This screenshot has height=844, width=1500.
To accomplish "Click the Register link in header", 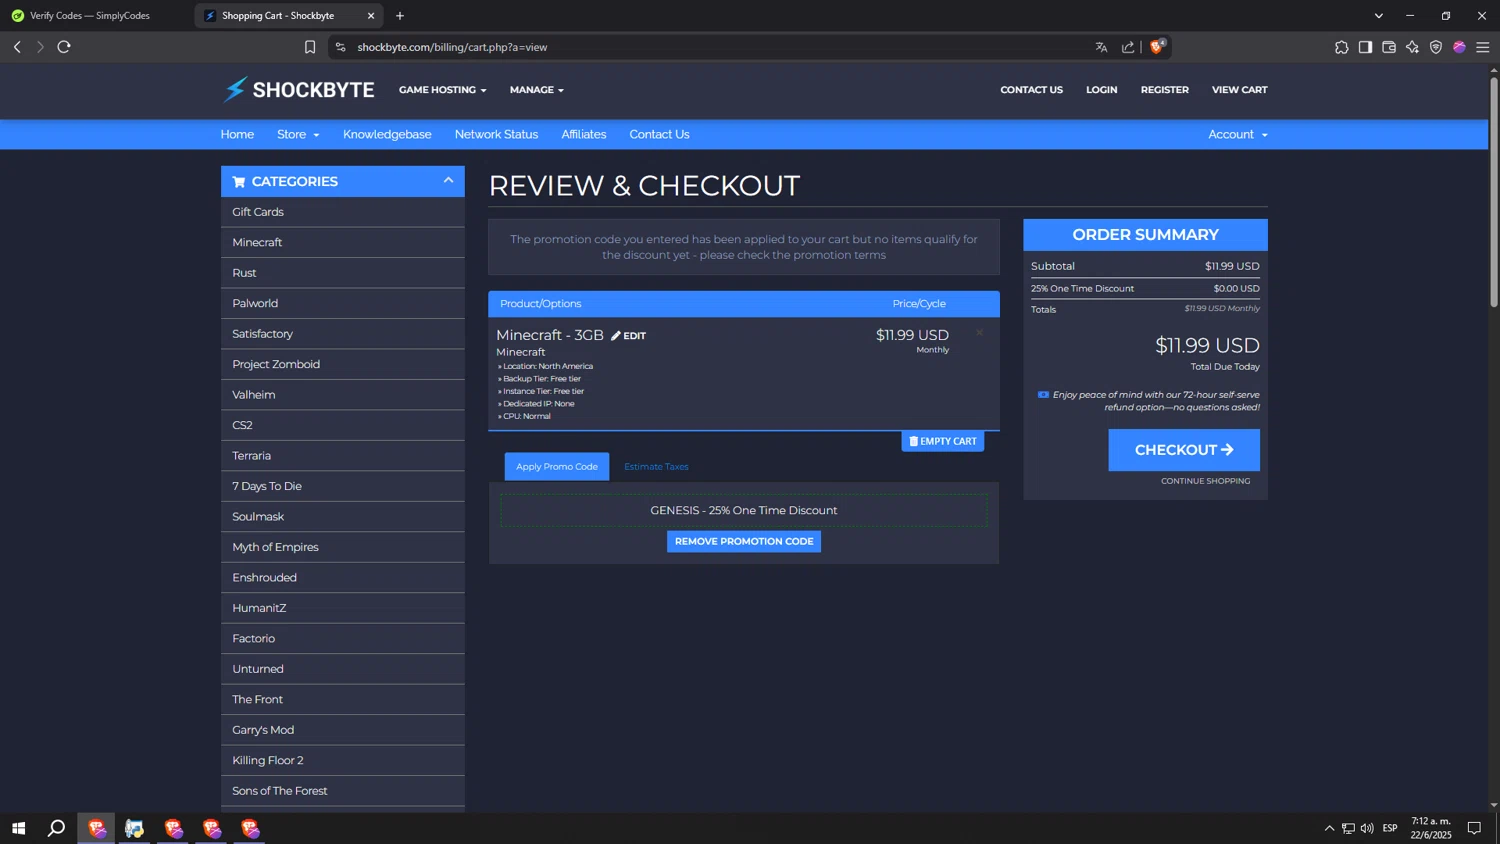I will pos(1165,90).
